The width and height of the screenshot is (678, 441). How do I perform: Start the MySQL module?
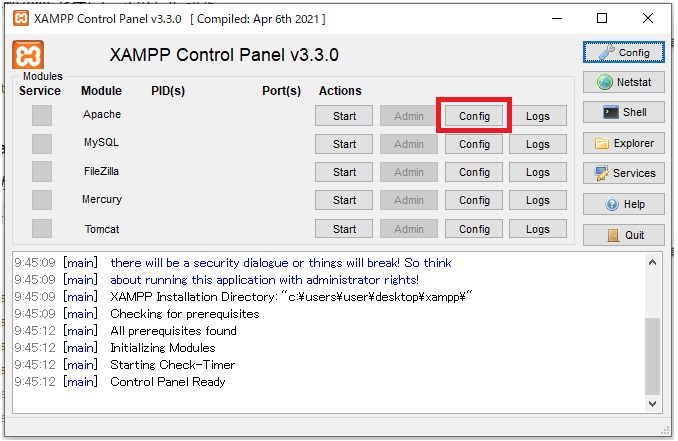344,144
